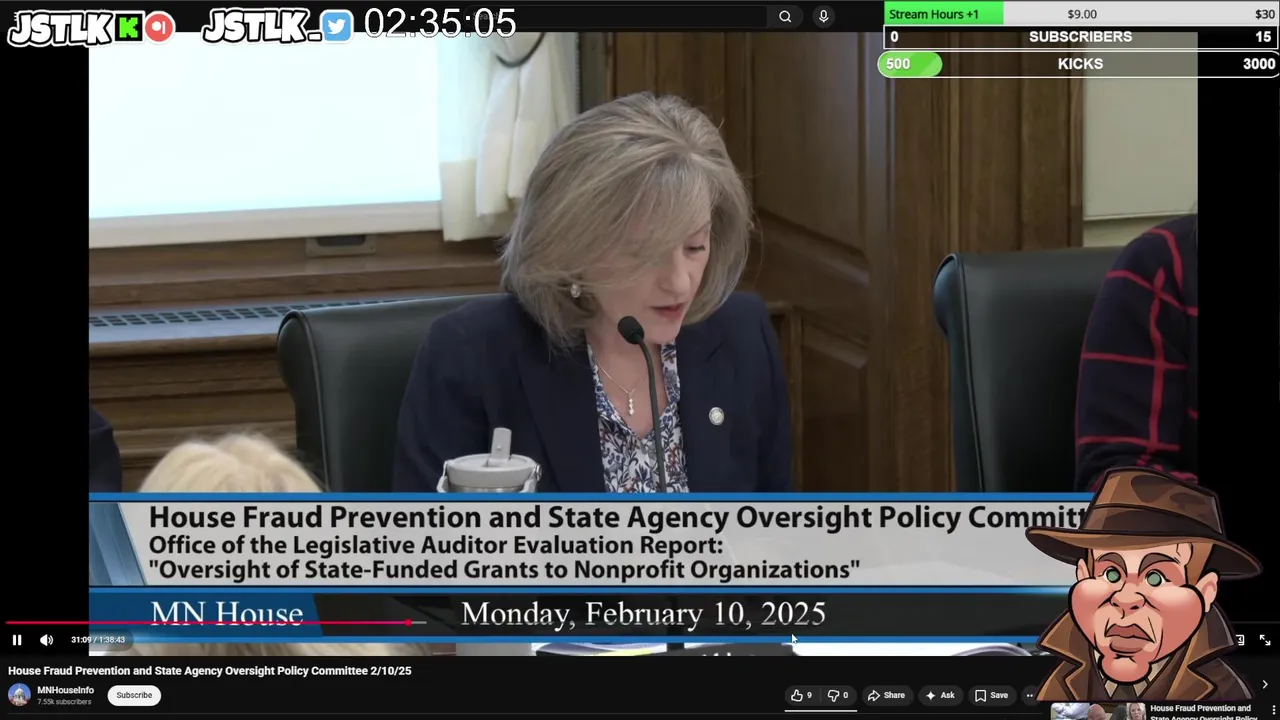
Task: Subscribe to MNHouseInfo channel
Action: pos(134,695)
